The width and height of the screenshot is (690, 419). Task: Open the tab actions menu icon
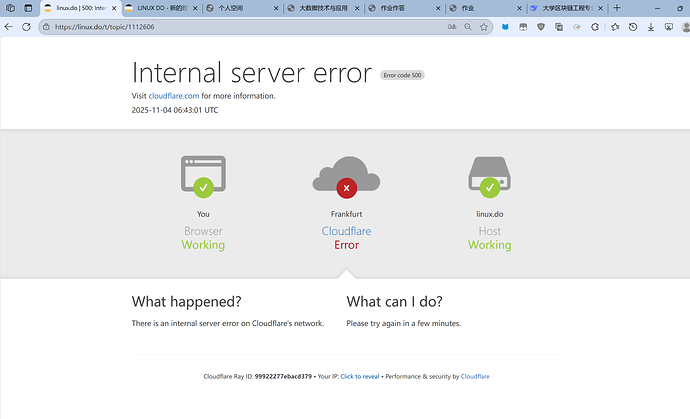tap(28, 8)
